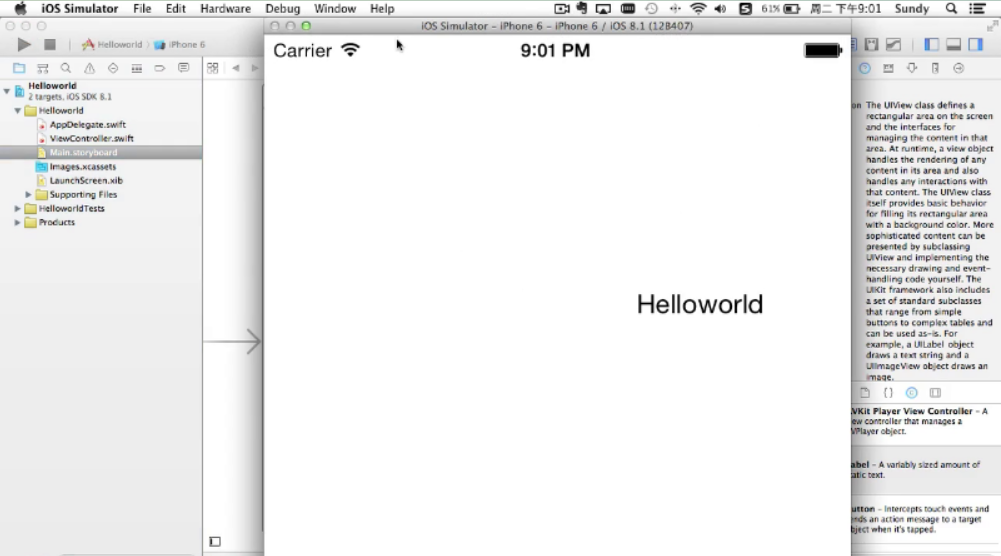Collapse the Helloworld group folder
1001x556 pixels.
[18, 110]
